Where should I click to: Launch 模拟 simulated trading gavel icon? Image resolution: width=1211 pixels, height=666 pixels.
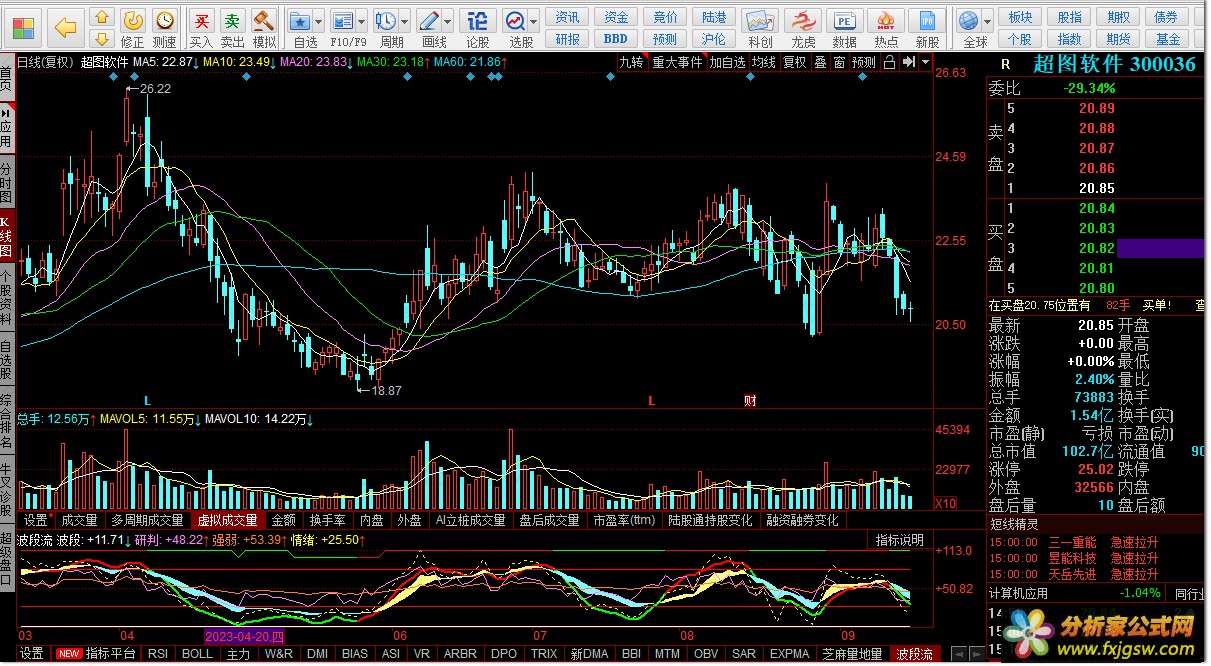264,28
